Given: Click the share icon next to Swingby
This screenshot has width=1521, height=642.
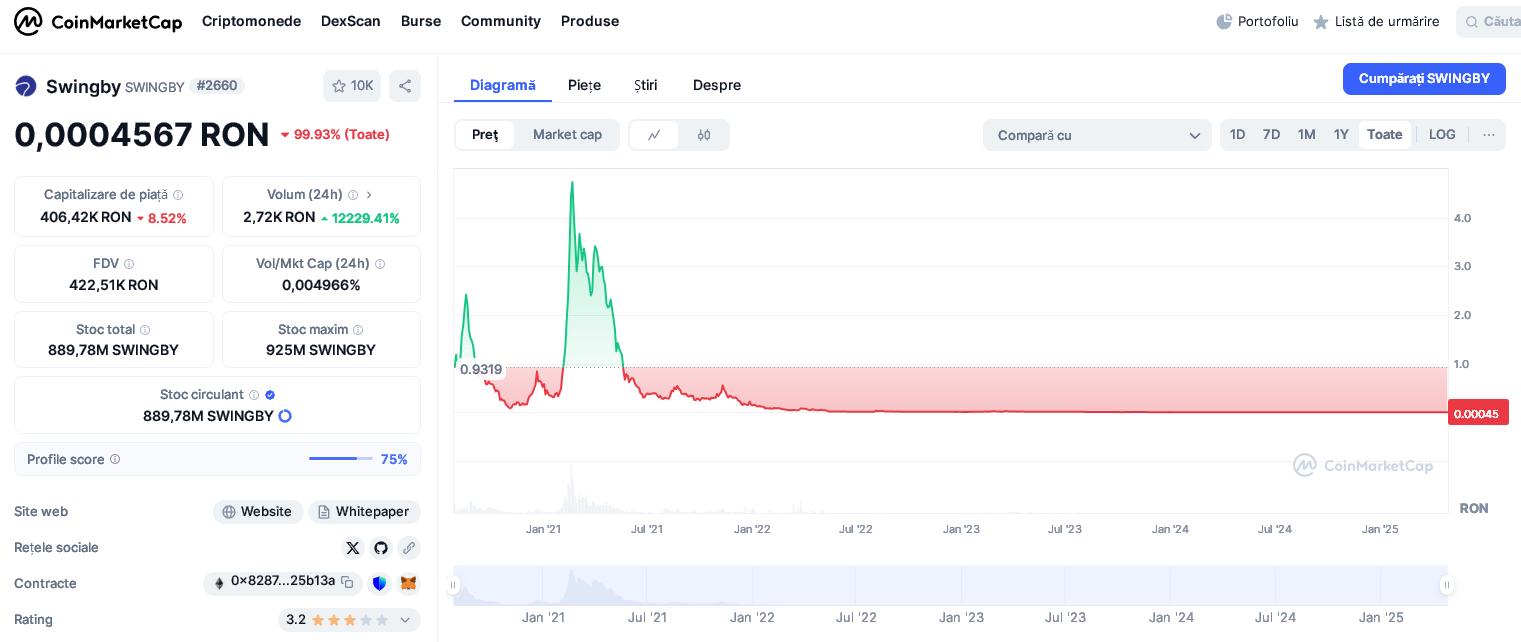Looking at the screenshot, I should (x=405, y=86).
